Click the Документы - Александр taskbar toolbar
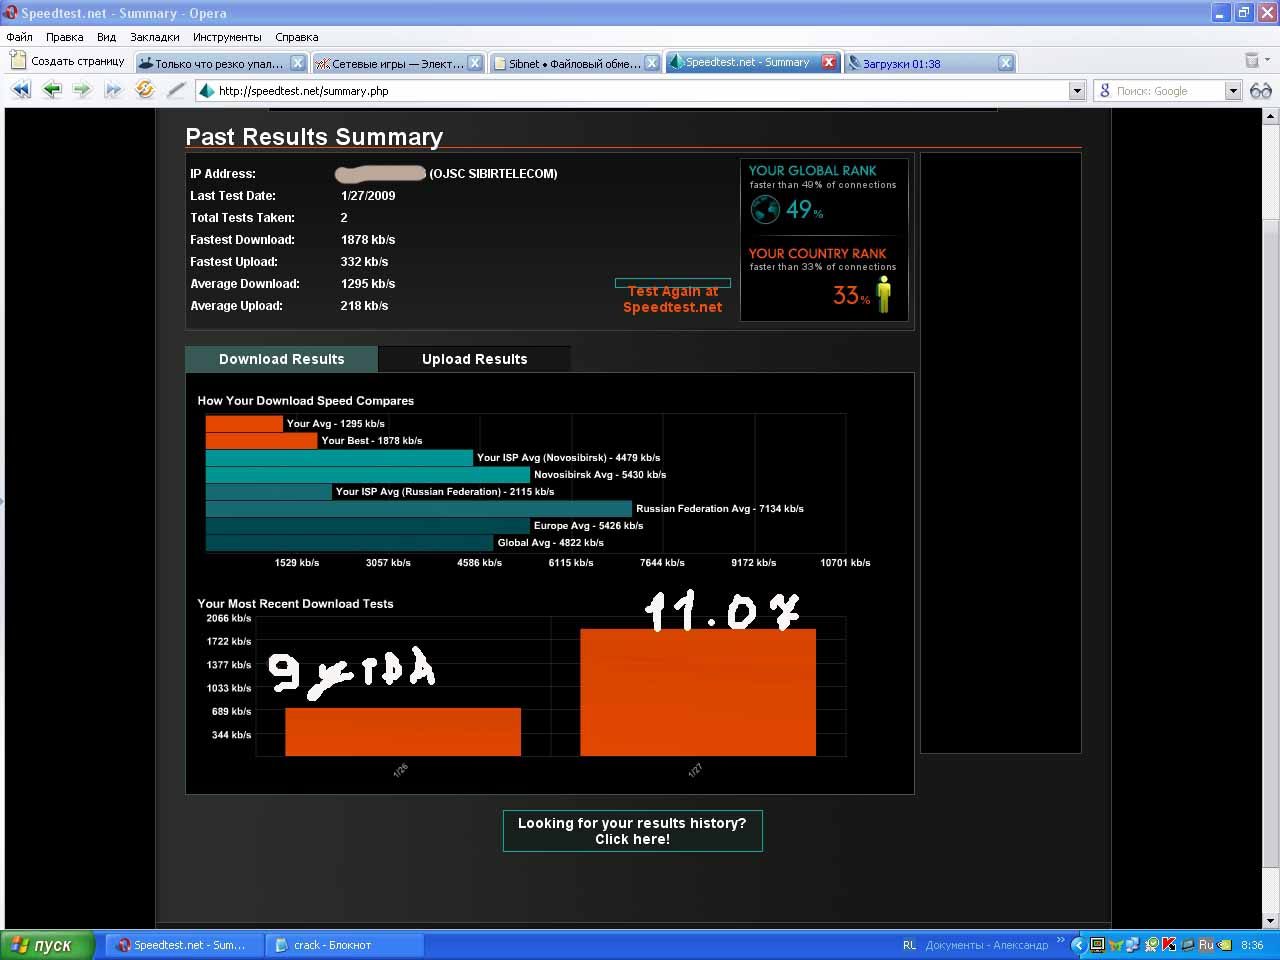 tap(987, 945)
